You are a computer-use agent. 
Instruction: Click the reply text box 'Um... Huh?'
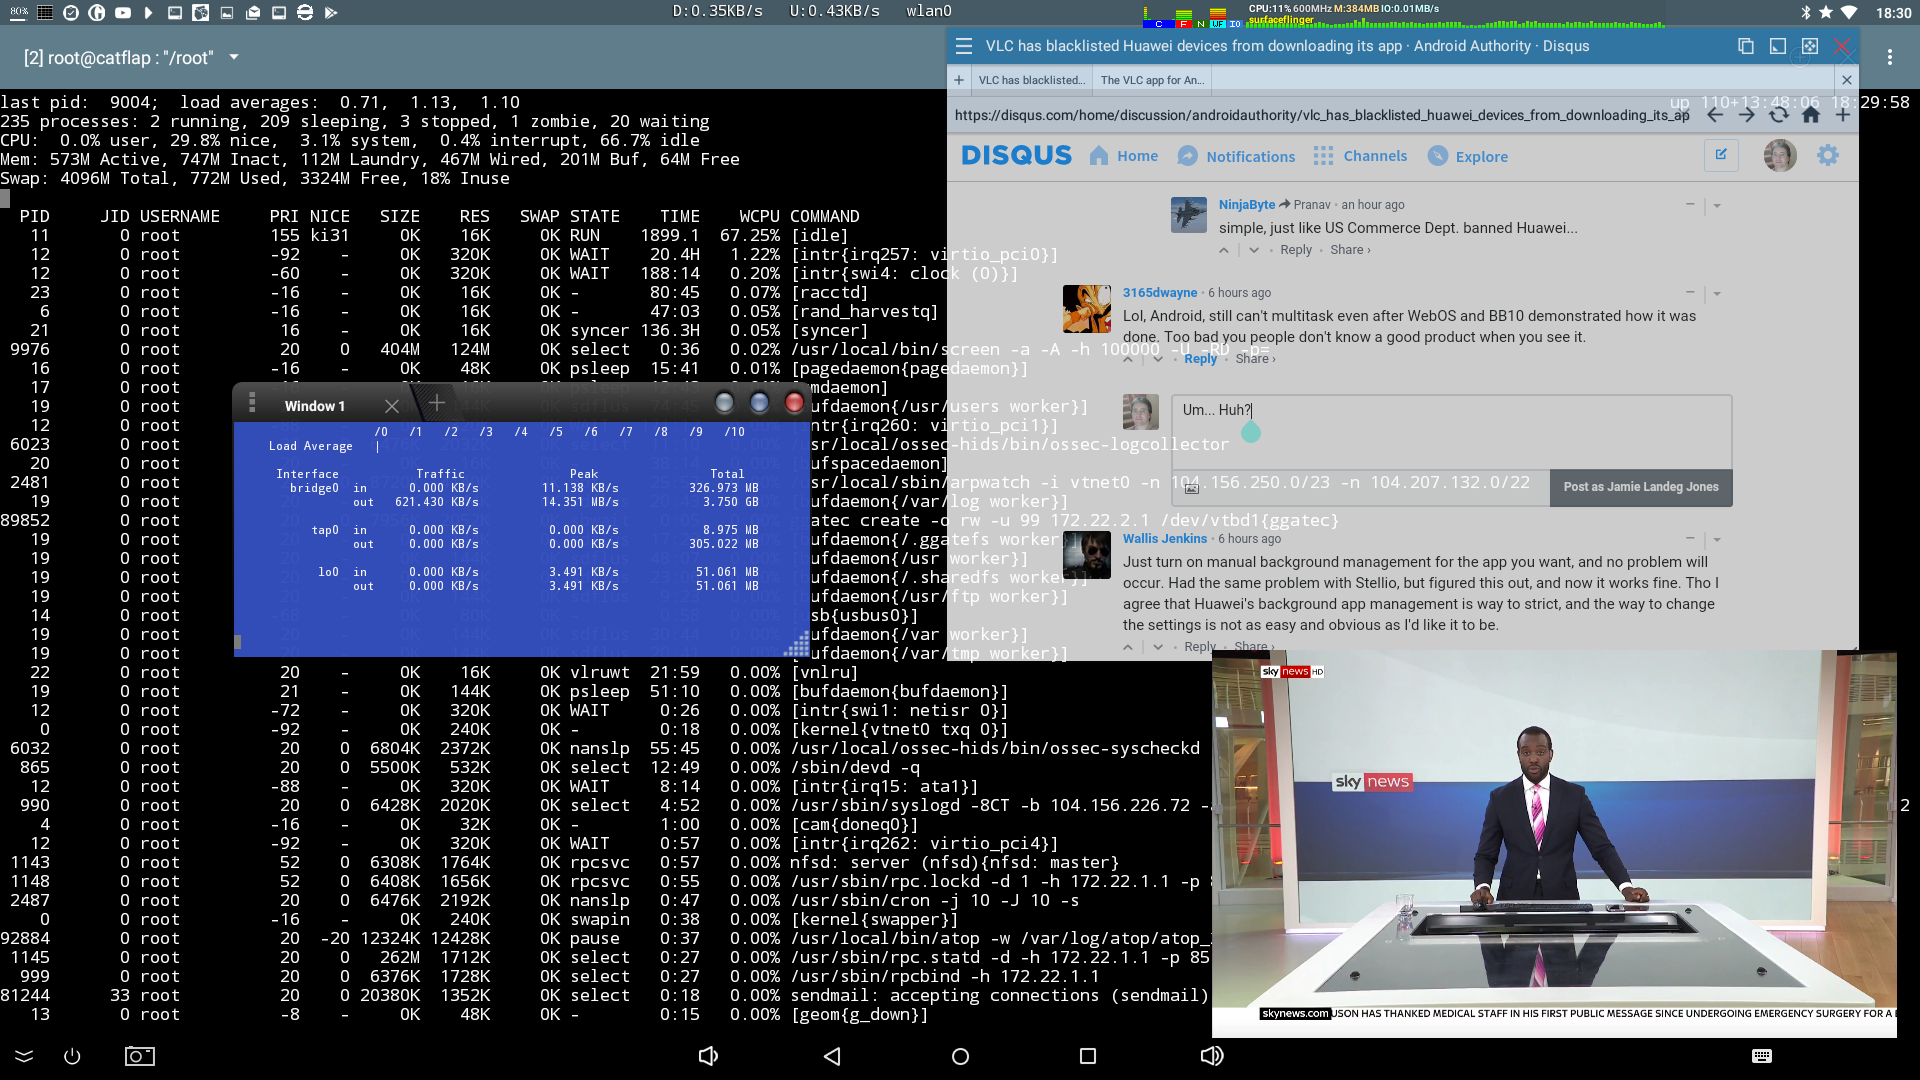pos(1451,432)
